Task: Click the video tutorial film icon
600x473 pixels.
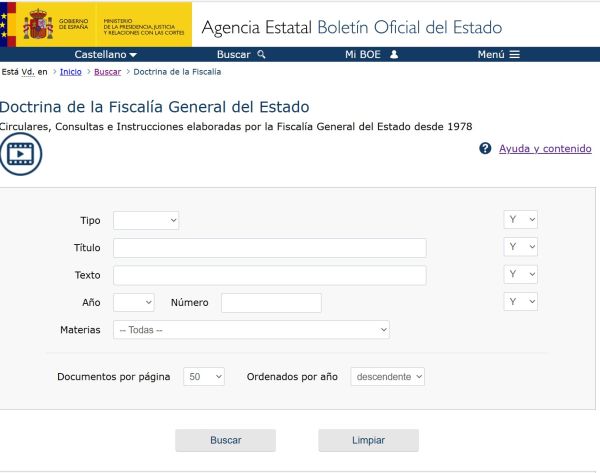Action: point(20,154)
